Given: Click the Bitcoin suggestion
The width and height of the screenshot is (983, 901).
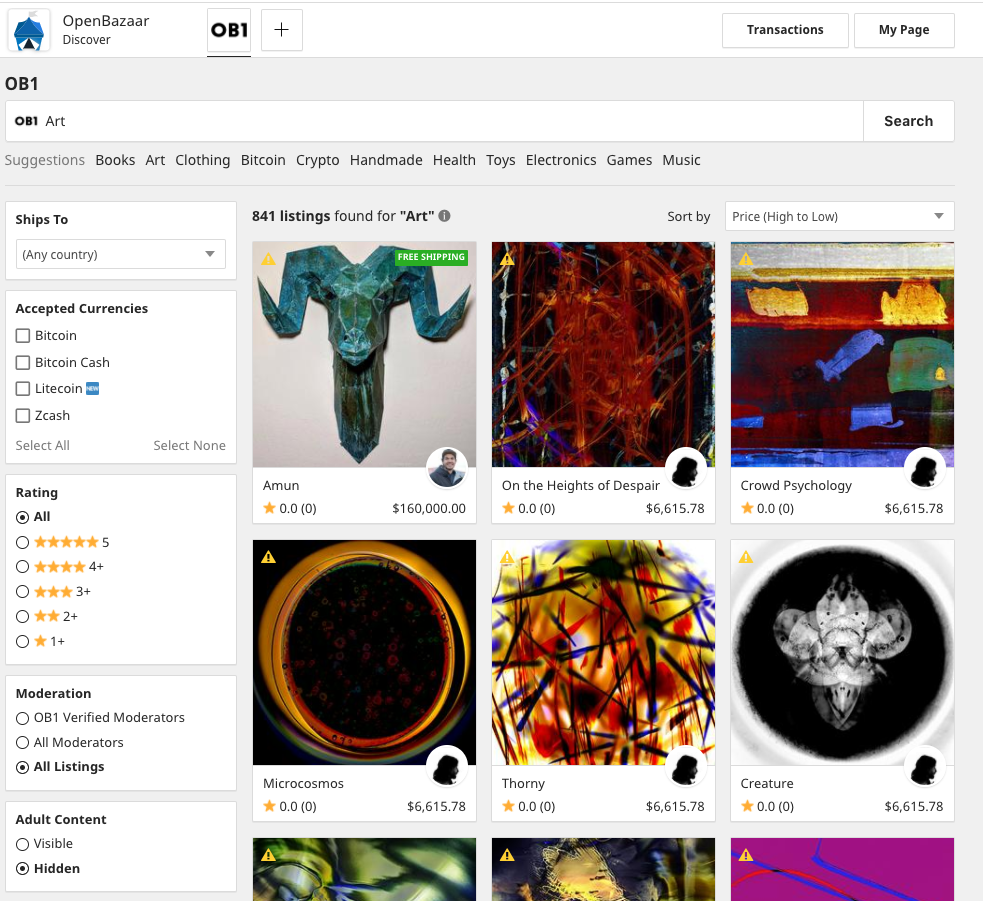Looking at the screenshot, I should coord(263,161).
